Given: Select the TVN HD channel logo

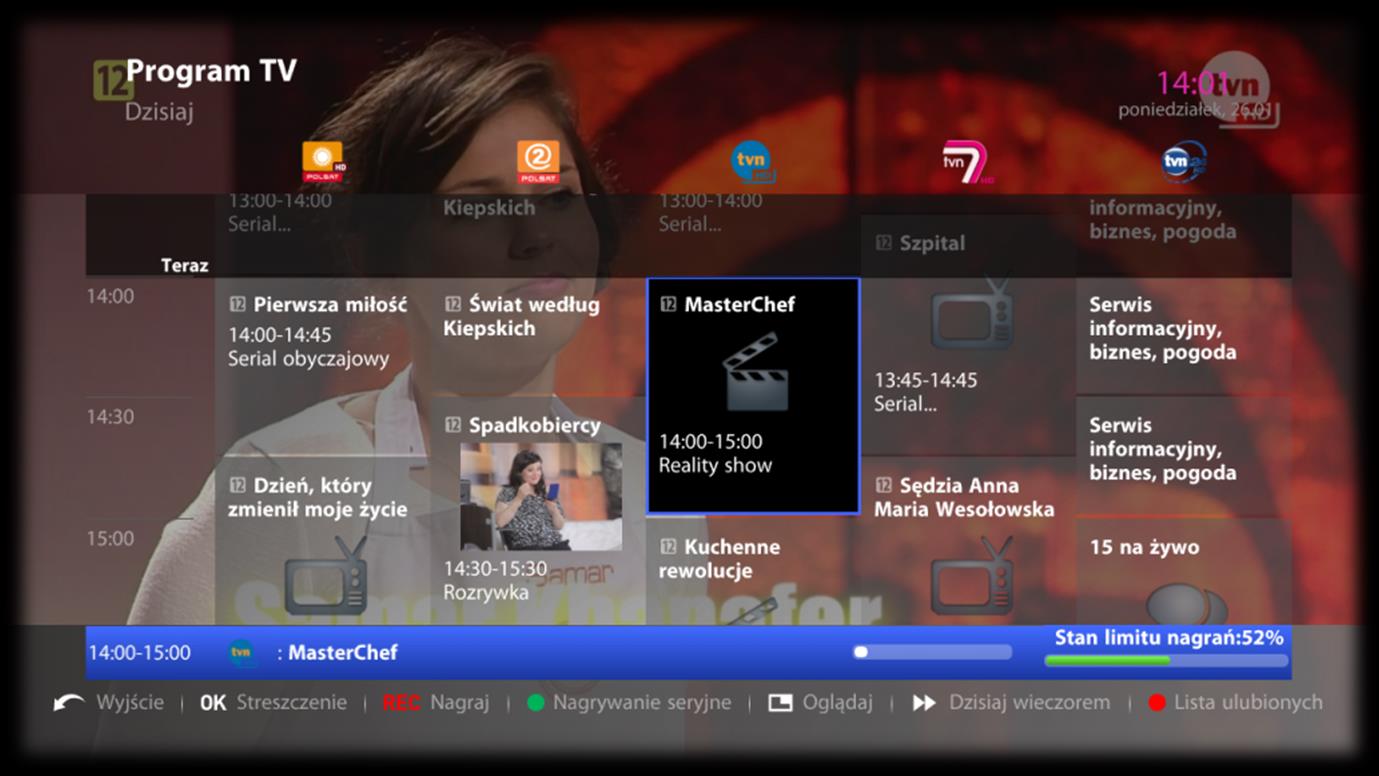Looking at the screenshot, I should point(752,162).
